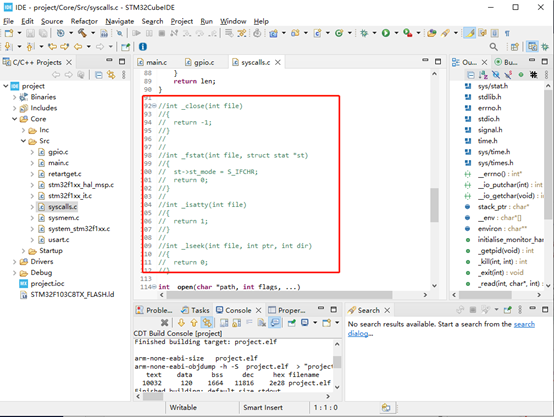Switch to the main.c editor tab
554x417 pixels.
click(x=152, y=62)
